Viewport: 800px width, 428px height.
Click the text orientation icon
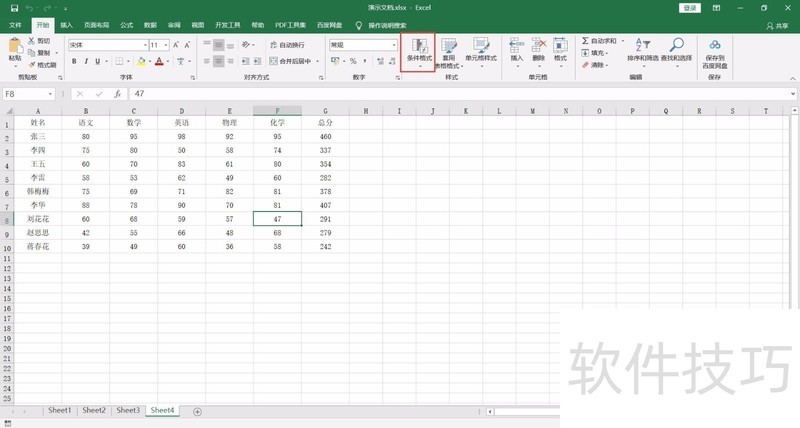246,44
